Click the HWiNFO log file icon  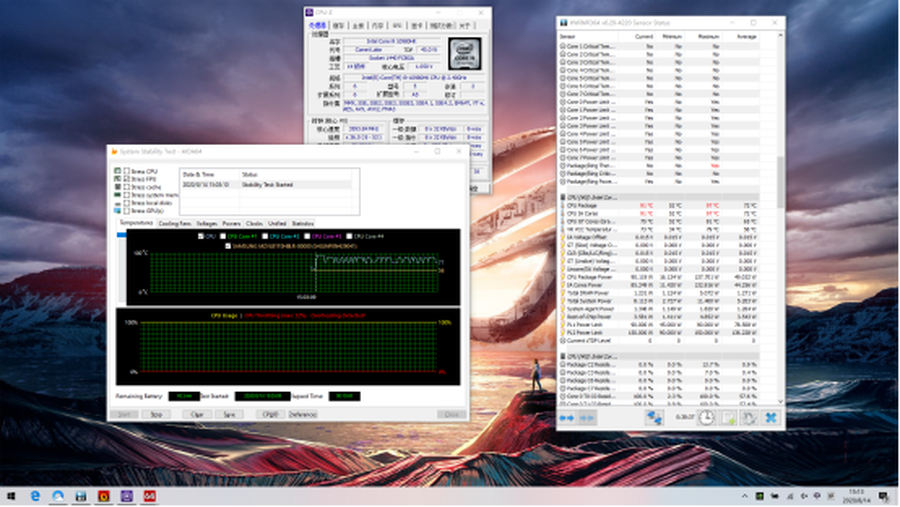pyautogui.click(x=727, y=417)
